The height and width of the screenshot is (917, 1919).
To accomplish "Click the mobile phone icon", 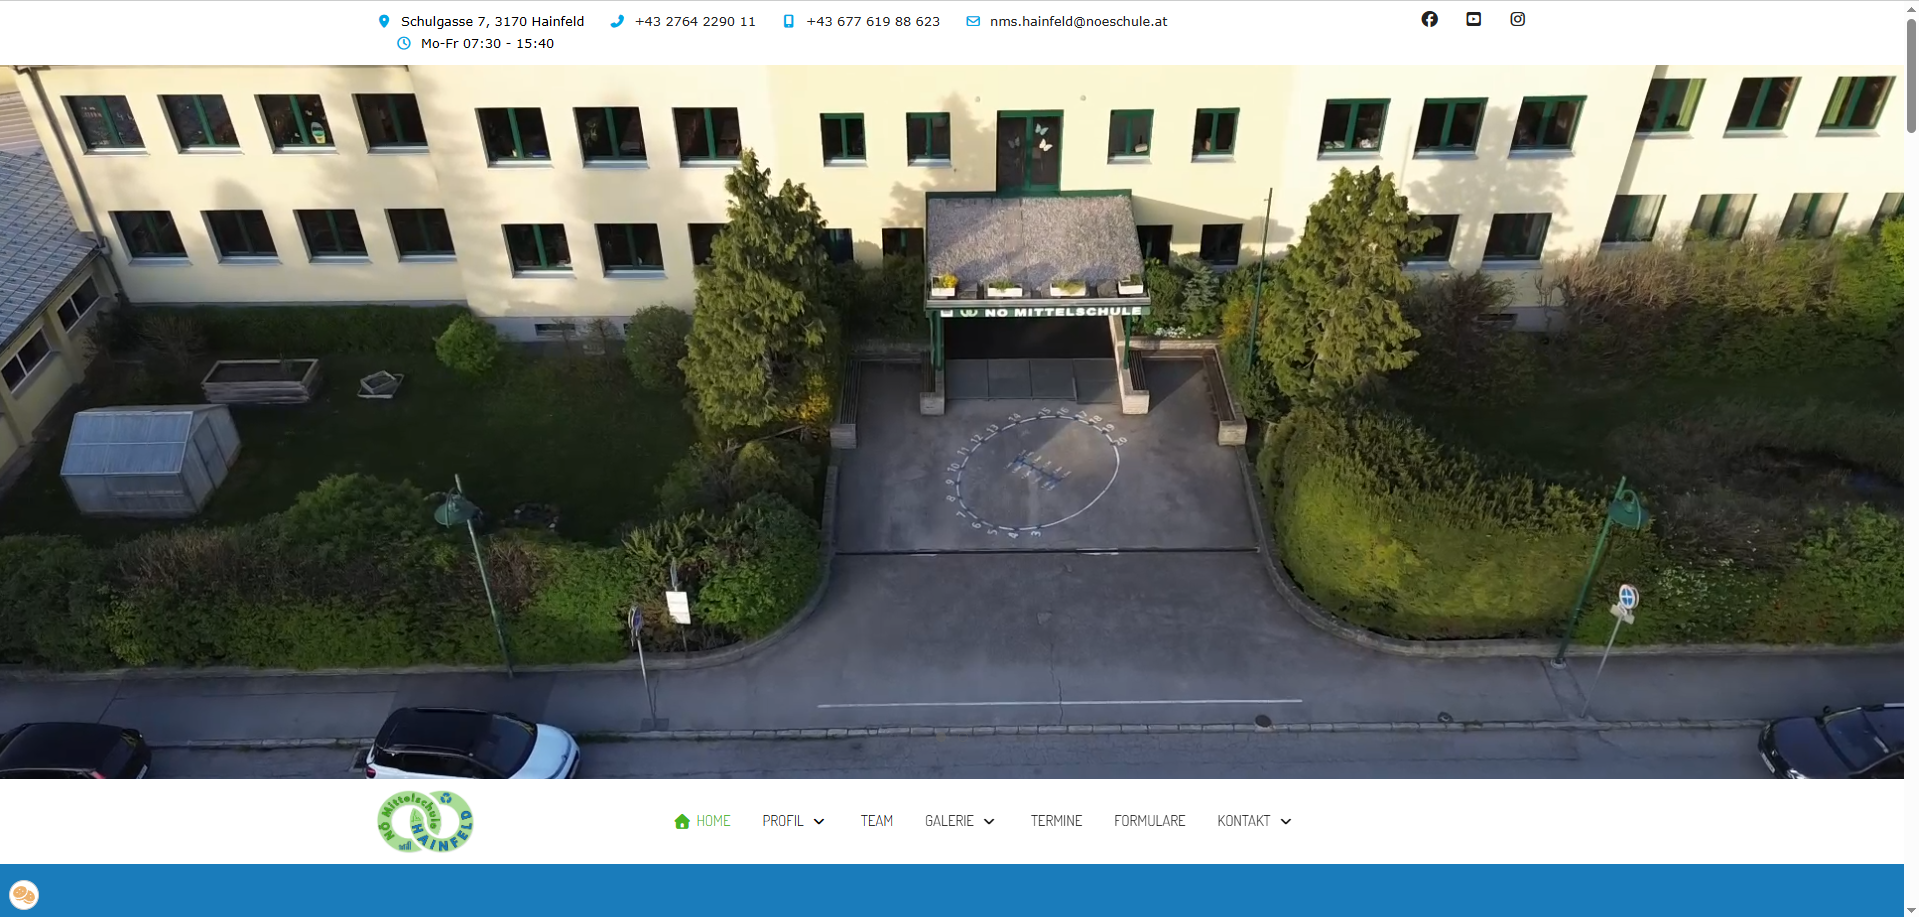I will (788, 21).
